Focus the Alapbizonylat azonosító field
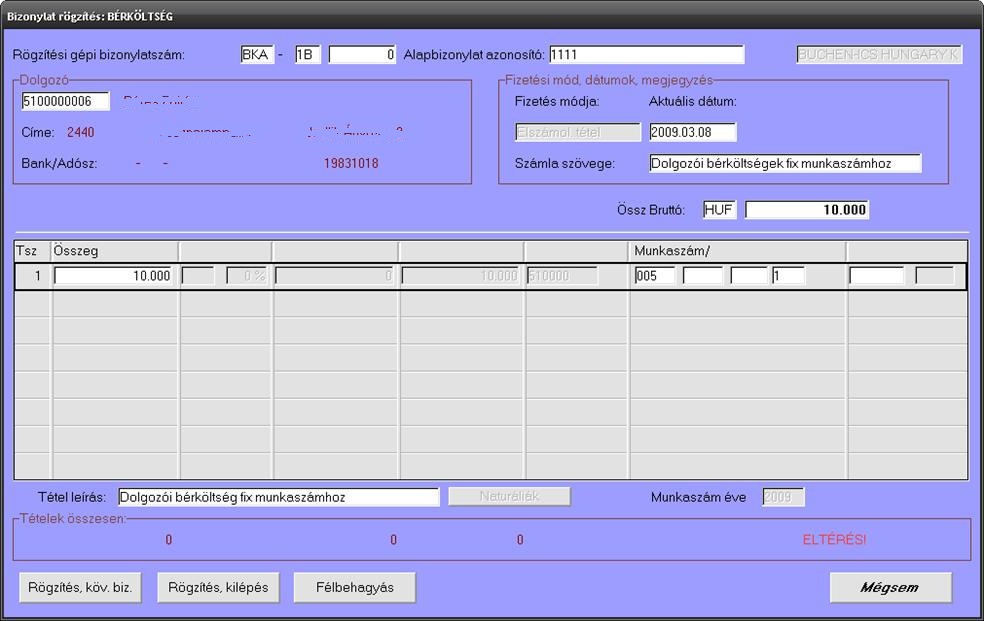 tap(646, 55)
